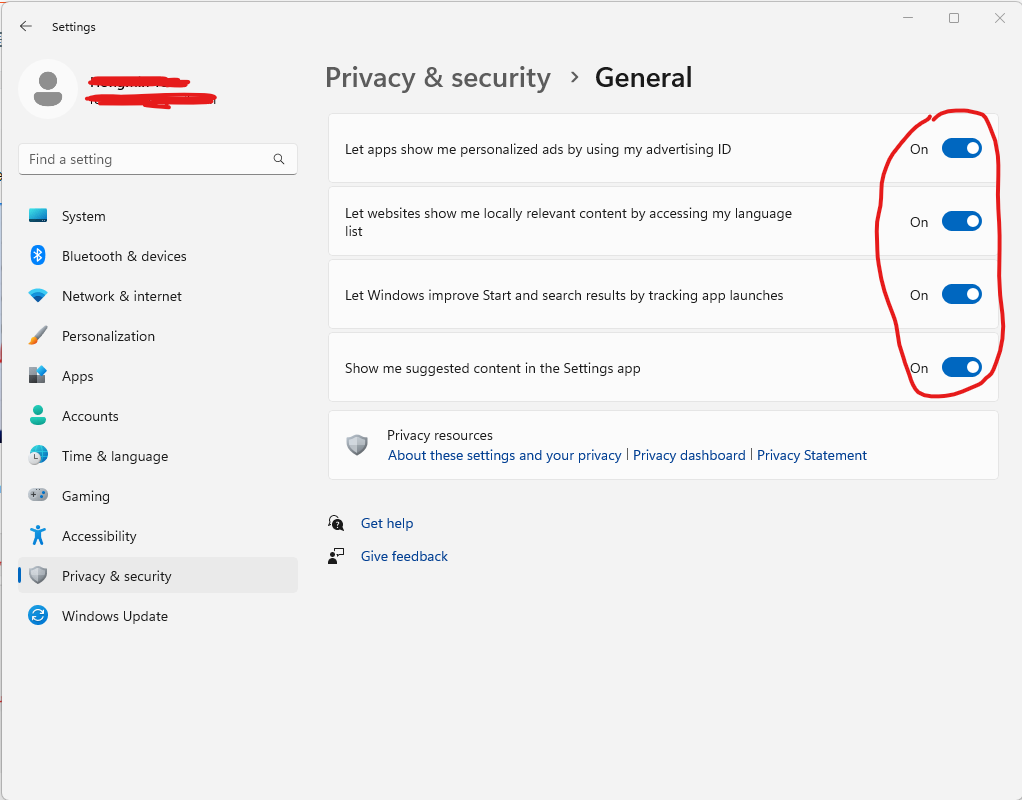Image resolution: width=1022 pixels, height=800 pixels.
Task: Minimize the Settings window
Action: [908, 18]
